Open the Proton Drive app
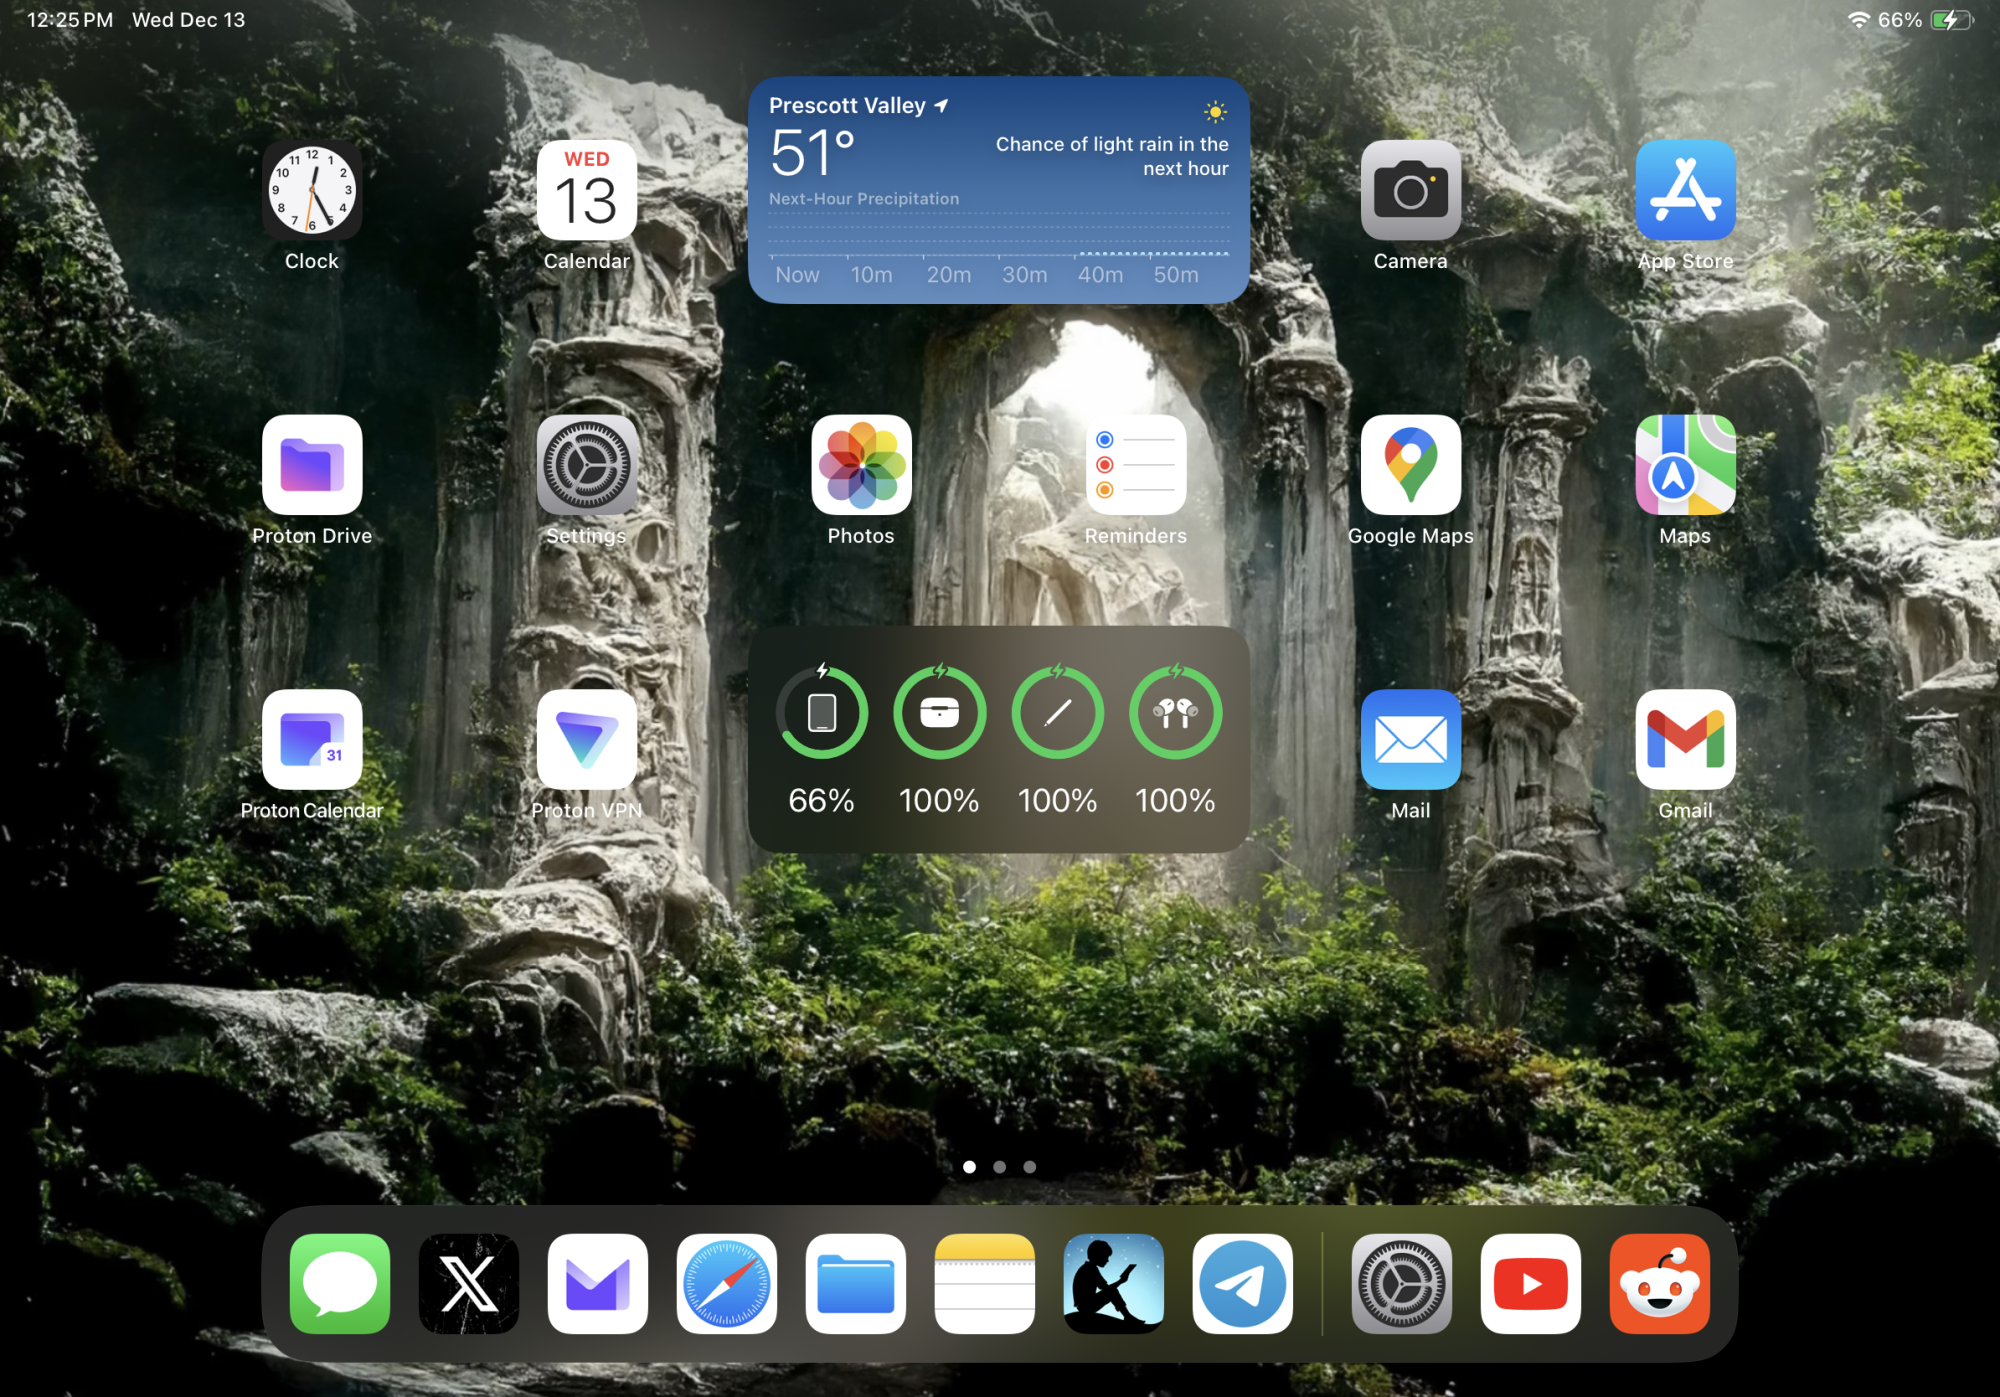The image size is (2000, 1397). [x=312, y=465]
